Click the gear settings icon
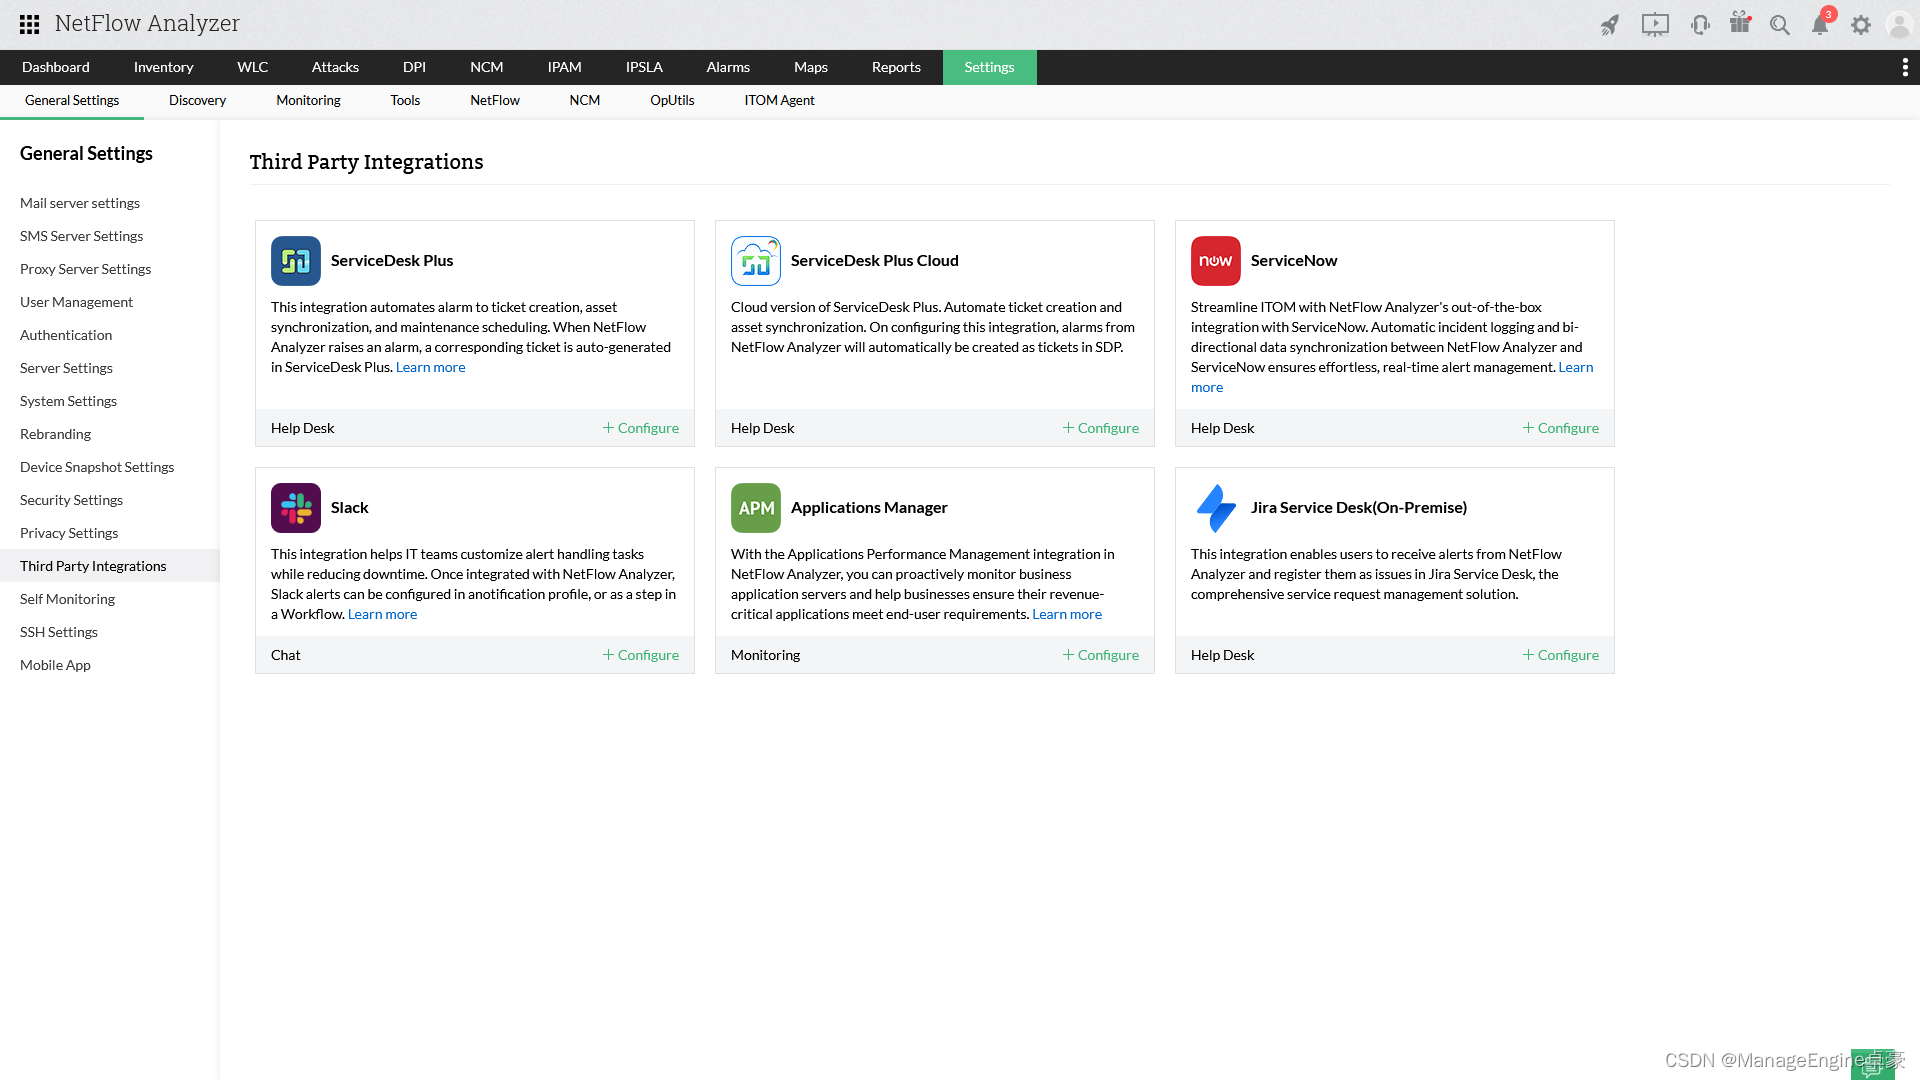1920x1080 pixels. pos(1861,25)
